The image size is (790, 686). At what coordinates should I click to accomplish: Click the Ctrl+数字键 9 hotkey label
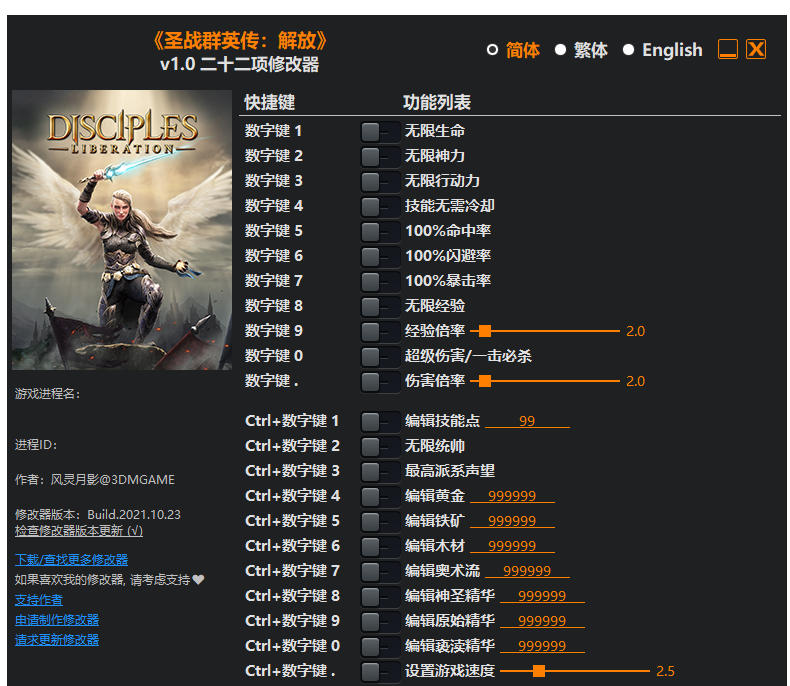[292, 621]
